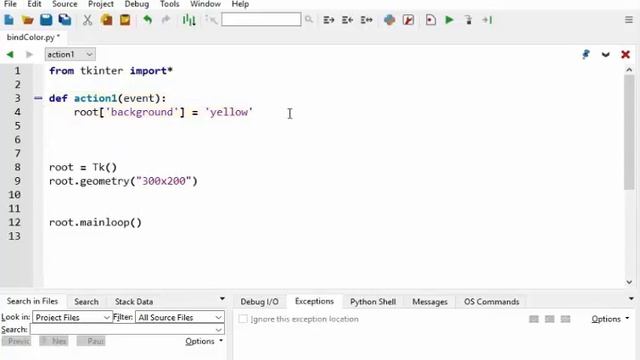This screenshot has width=640, height=360.
Task: Click the debug file icon with red dot
Action: coord(431,20)
